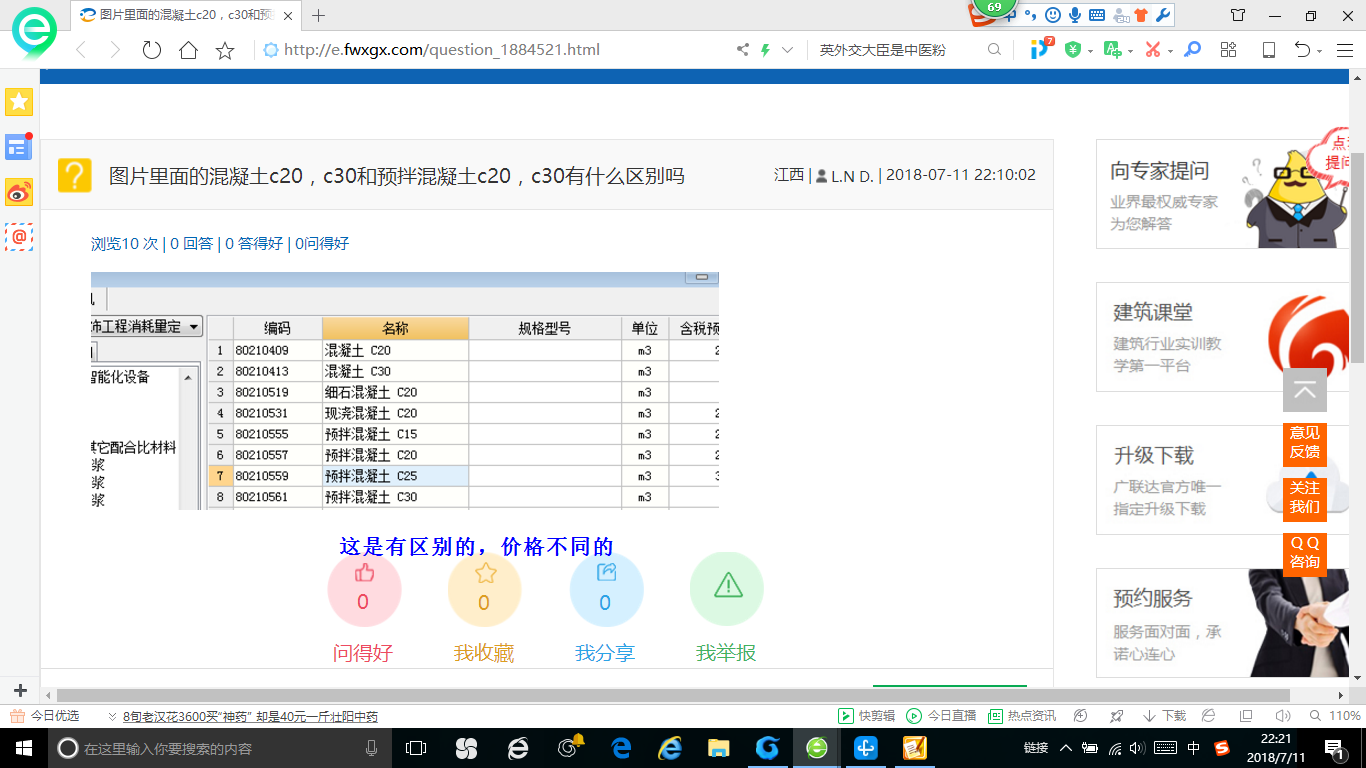Reload the page with the refresh icon
Viewport: 1366px width, 768px height.
click(x=151, y=50)
